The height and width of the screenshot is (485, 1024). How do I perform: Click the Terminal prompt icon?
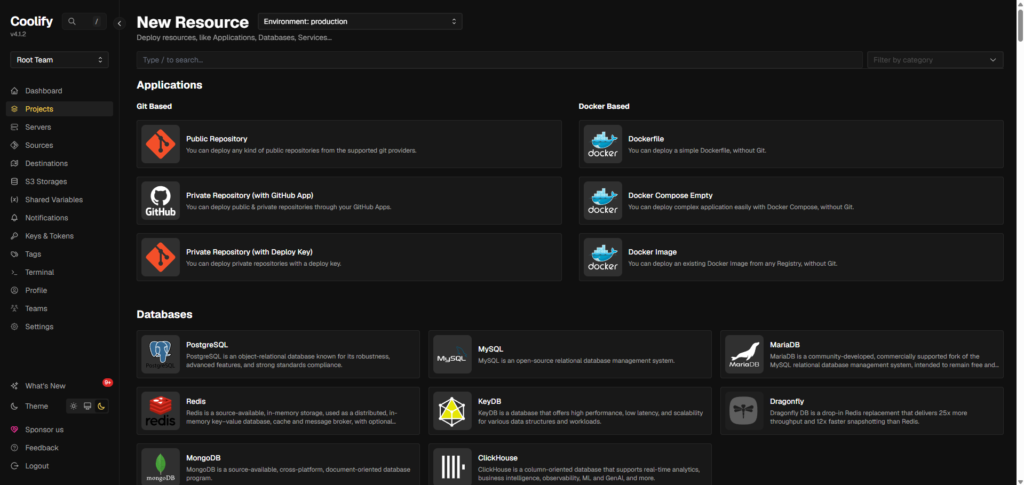14,272
